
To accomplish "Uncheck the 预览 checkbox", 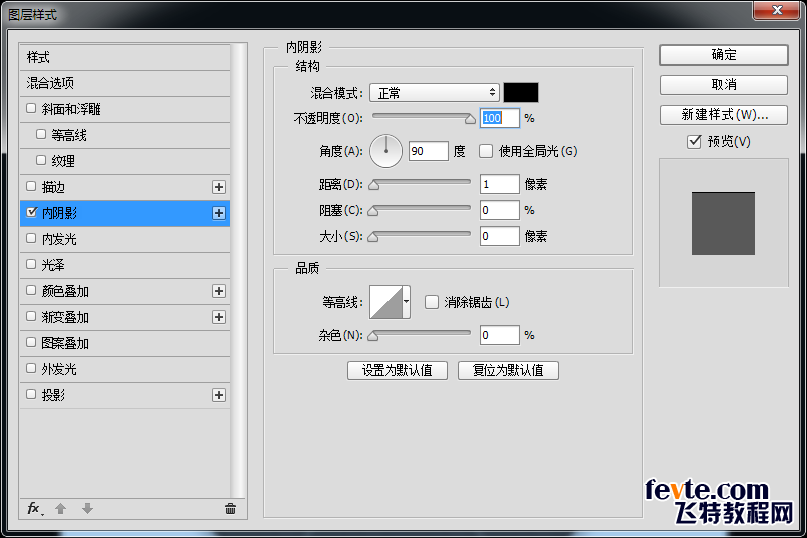I will pos(694,142).
